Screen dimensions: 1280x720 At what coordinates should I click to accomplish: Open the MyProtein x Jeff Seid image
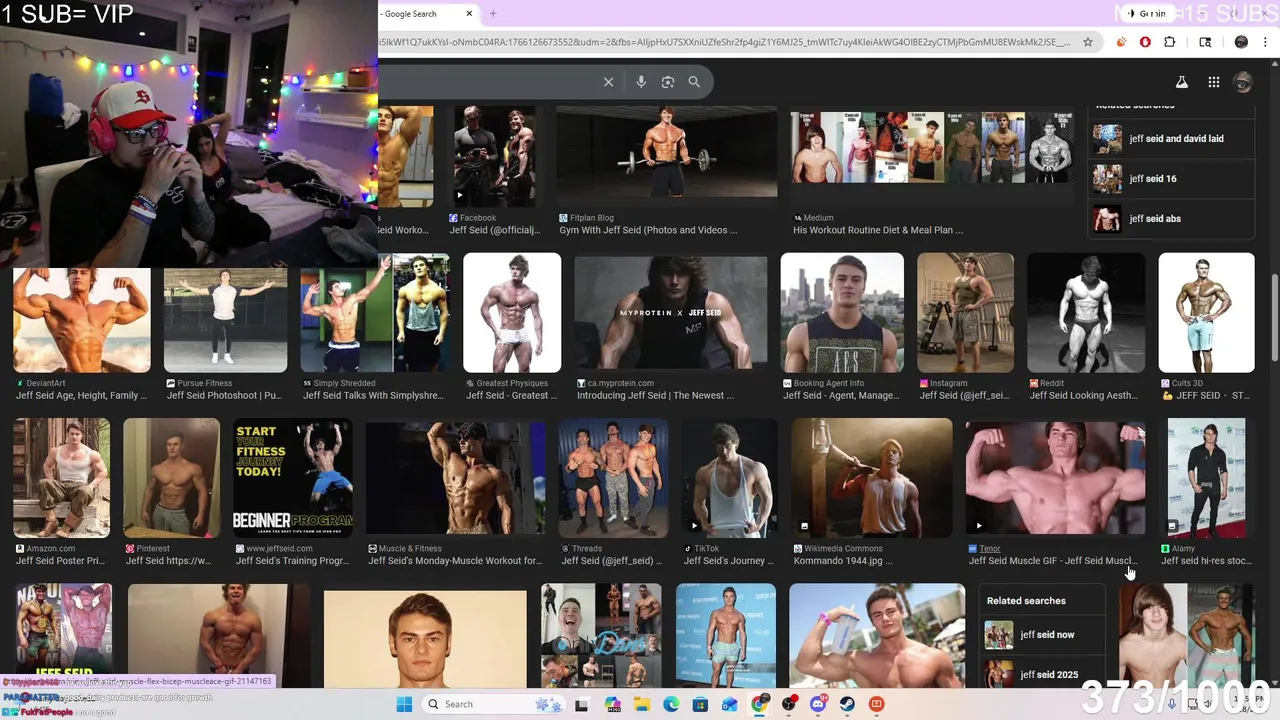[x=671, y=313]
